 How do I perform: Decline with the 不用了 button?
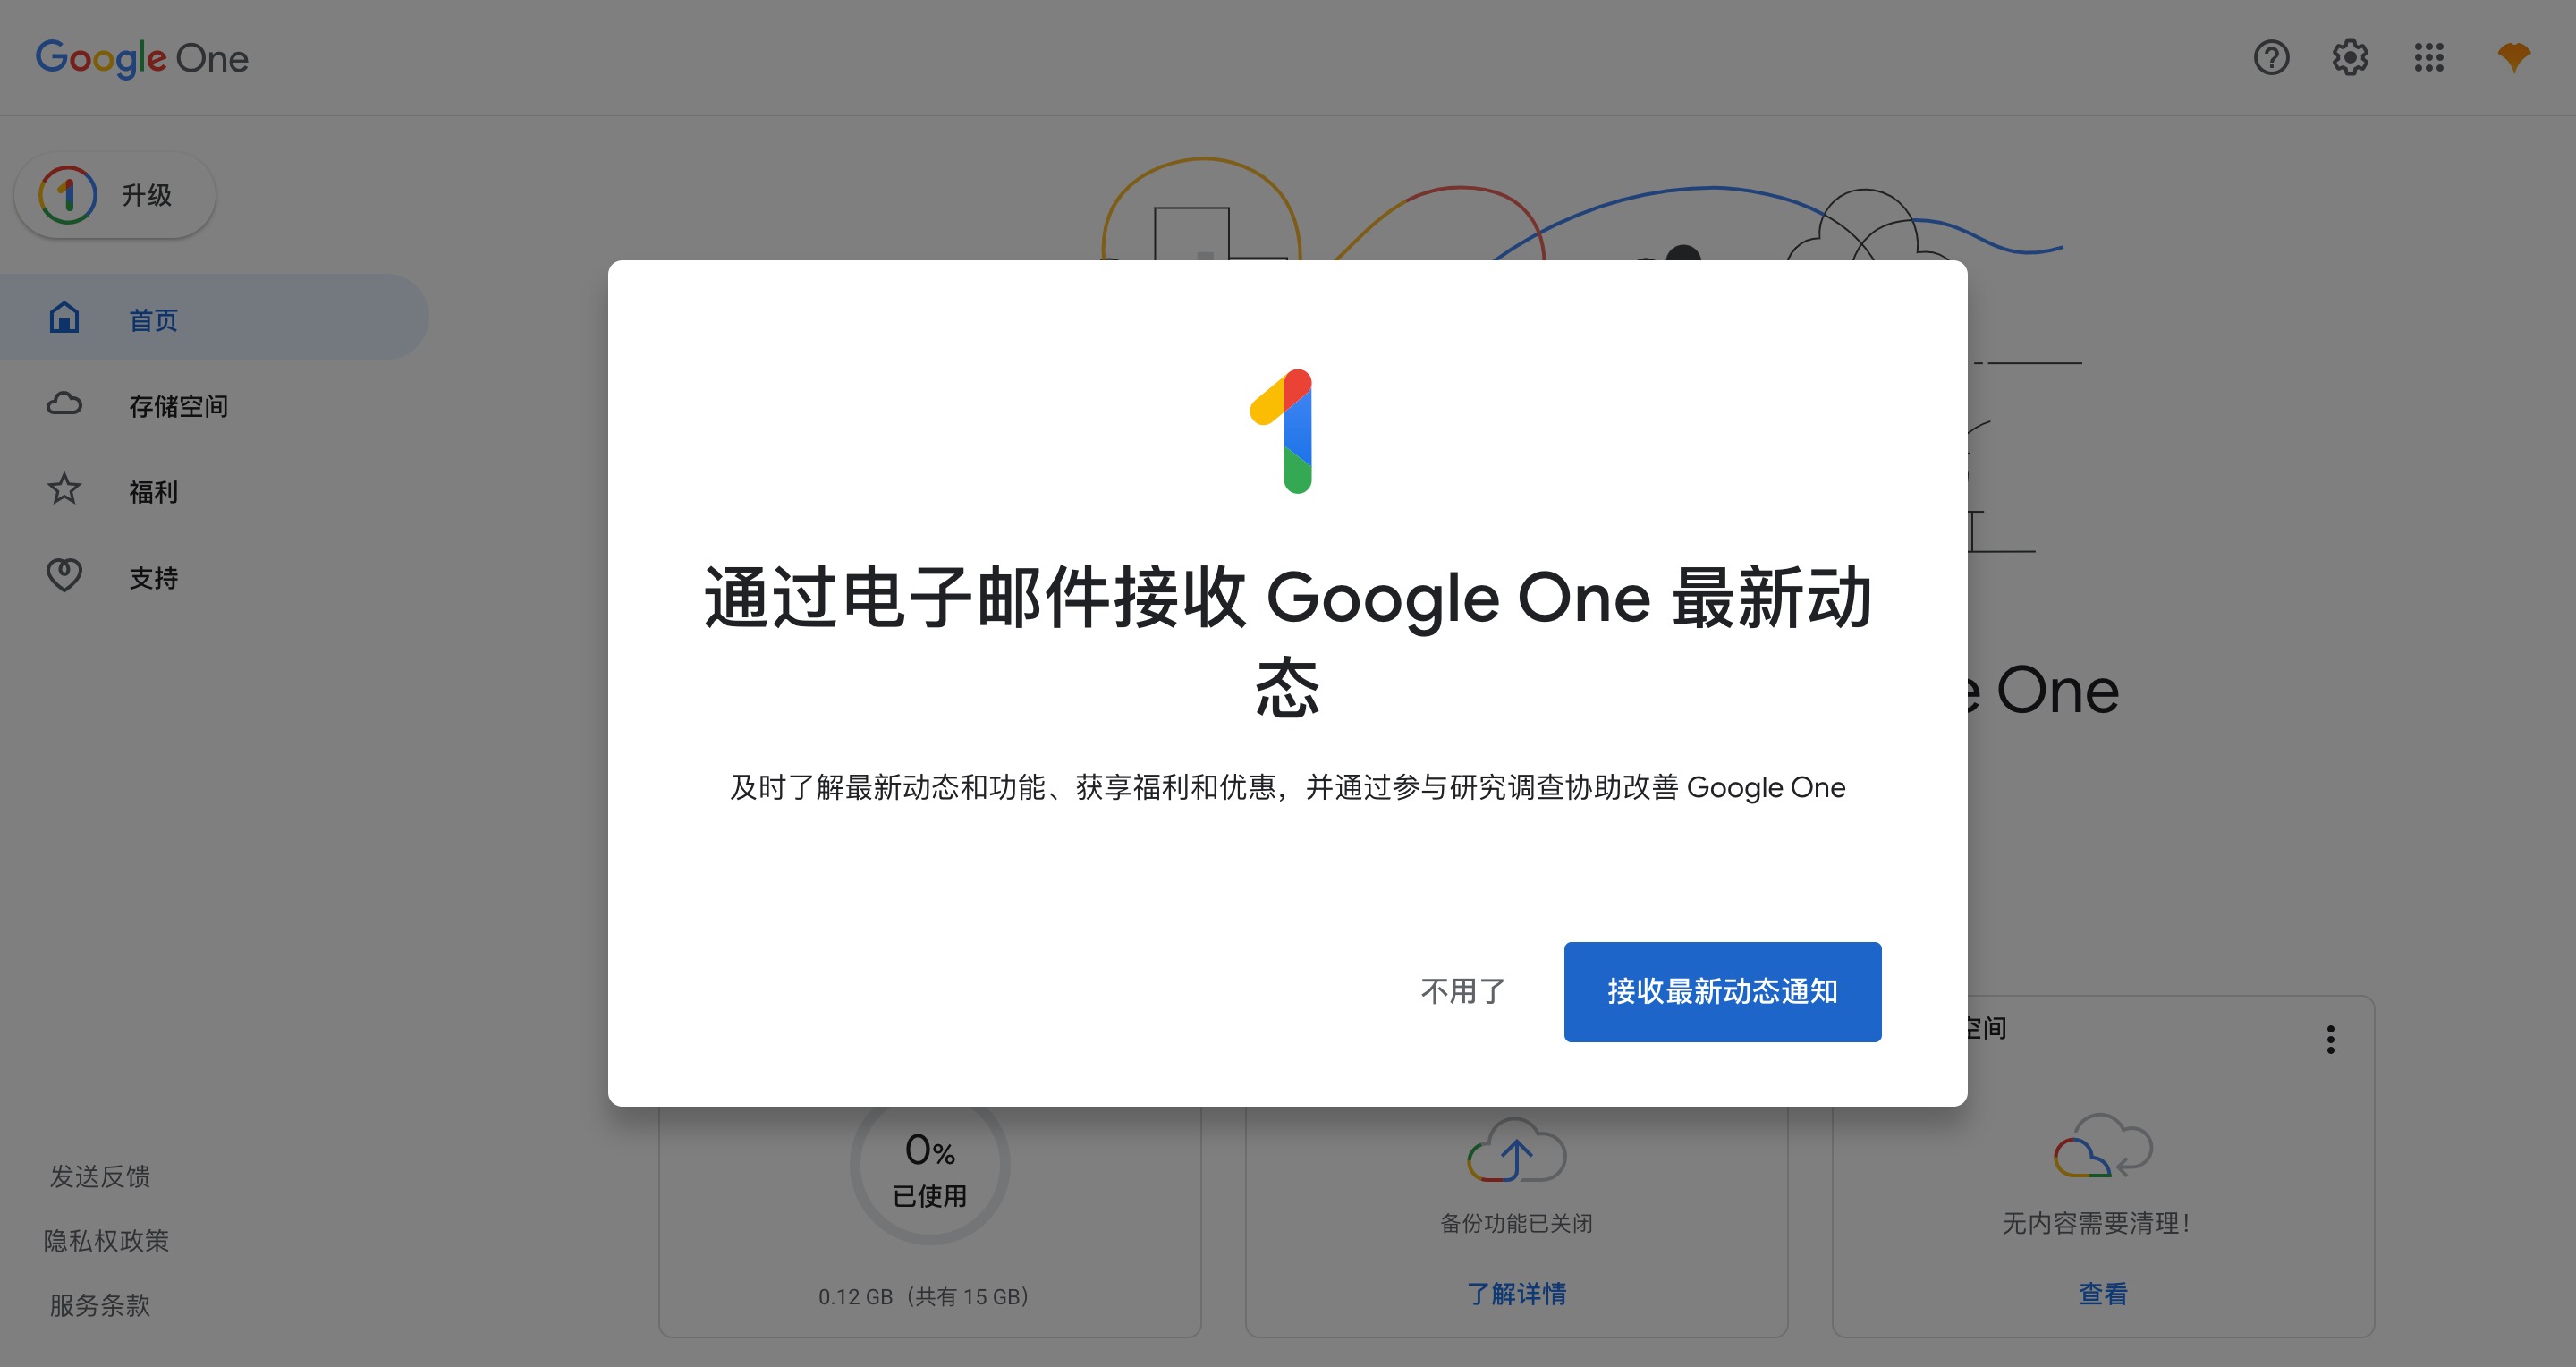point(1463,991)
